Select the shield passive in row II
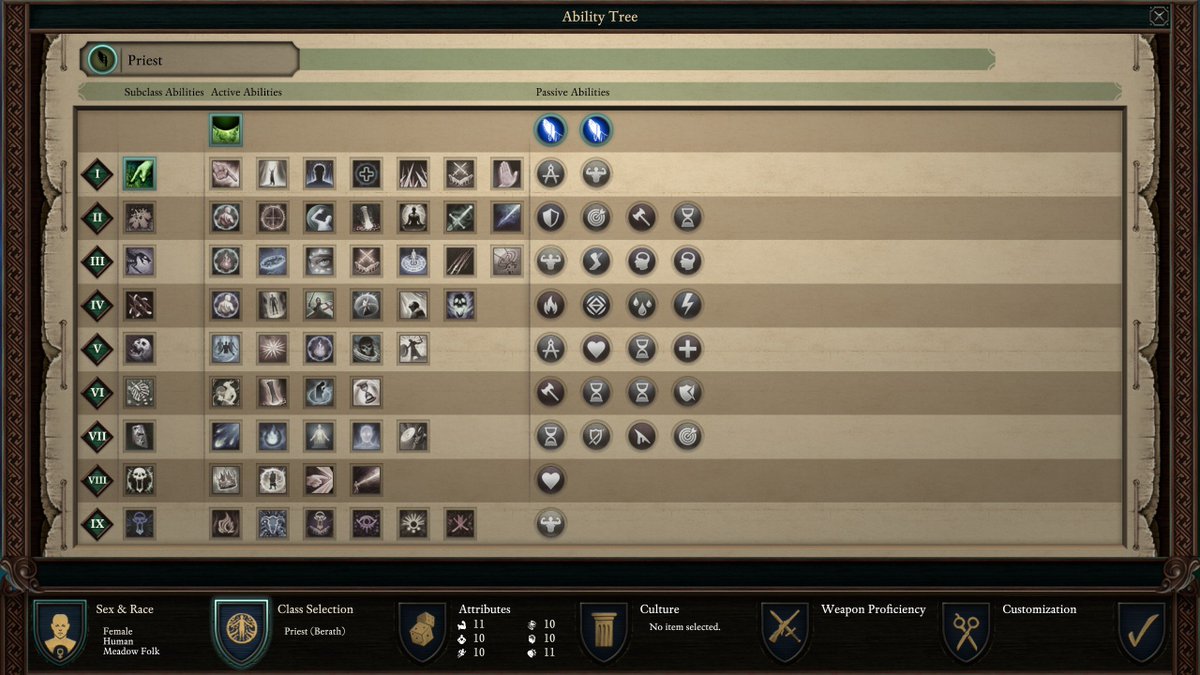Viewport: 1200px width, 675px height. 551,217
